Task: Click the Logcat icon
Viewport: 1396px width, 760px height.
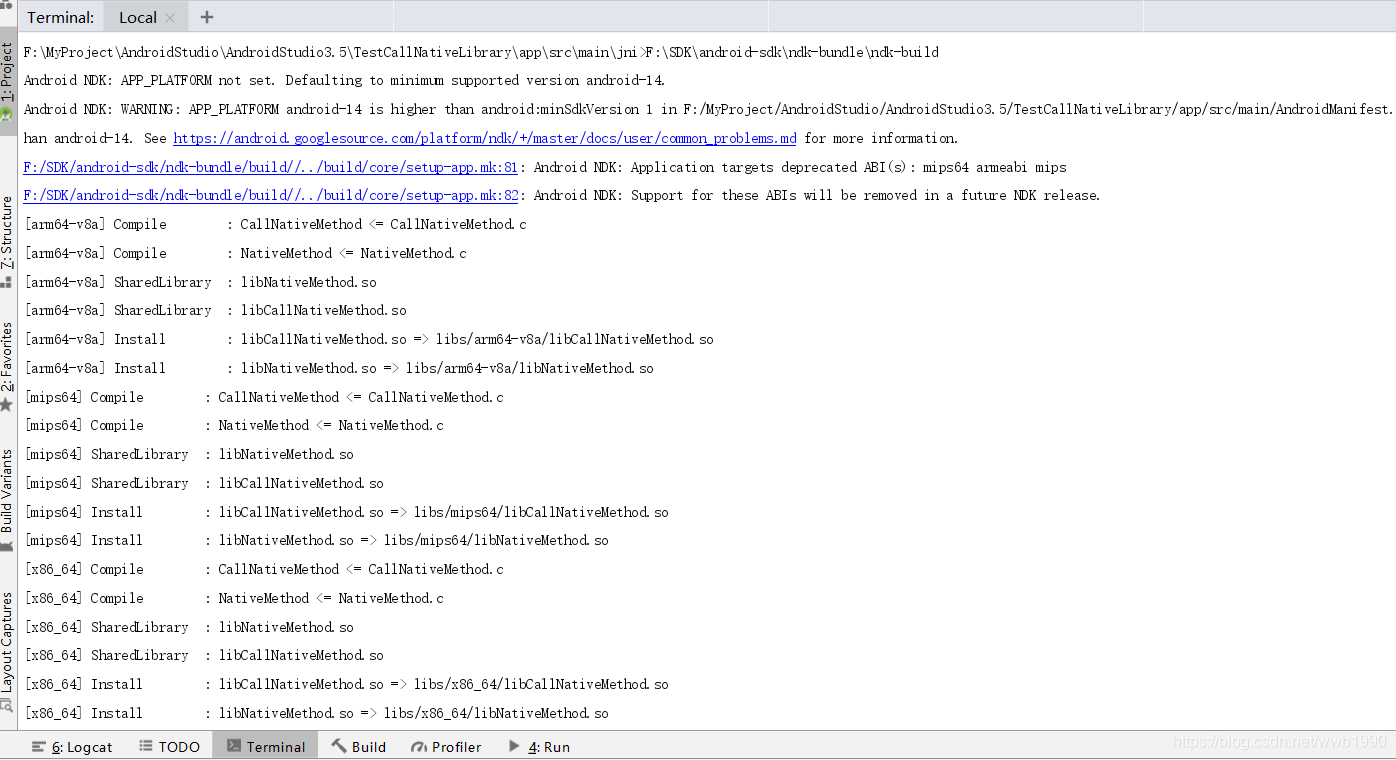Action: pos(39,747)
